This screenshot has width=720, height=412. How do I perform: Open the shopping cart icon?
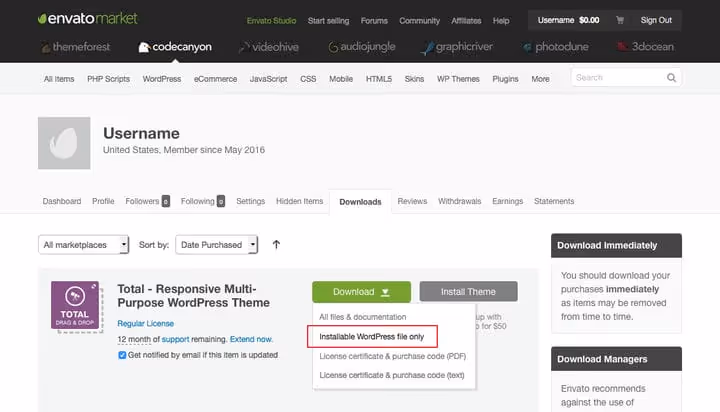(620, 20)
